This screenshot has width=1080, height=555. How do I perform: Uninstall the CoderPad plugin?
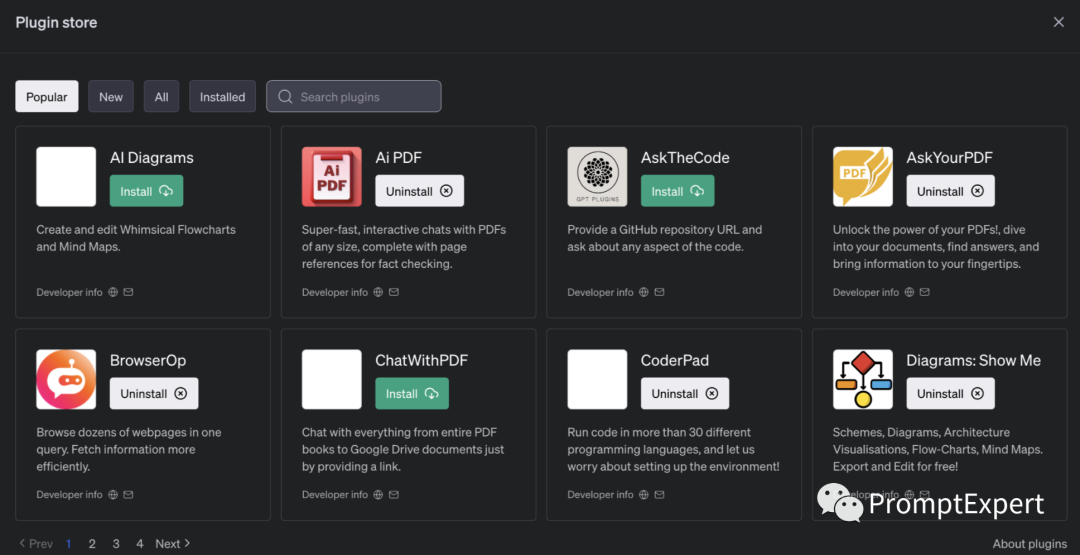tap(685, 393)
